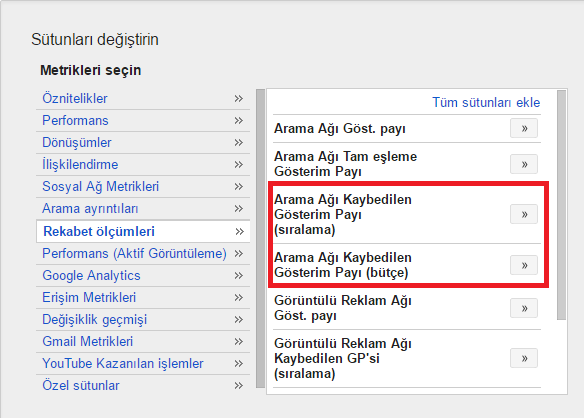Expand the Performans category chevron
584x418 pixels.
[x=238, y=121]
